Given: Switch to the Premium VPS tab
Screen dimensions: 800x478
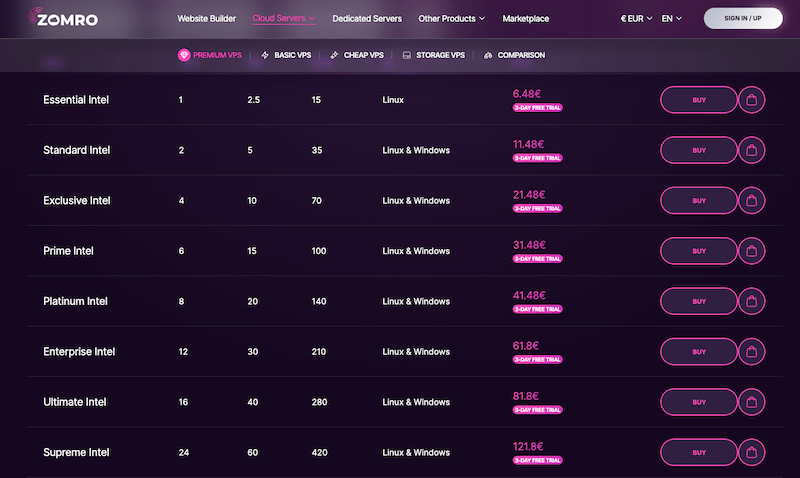Looking at the screenshot, I should click(210, 55).
